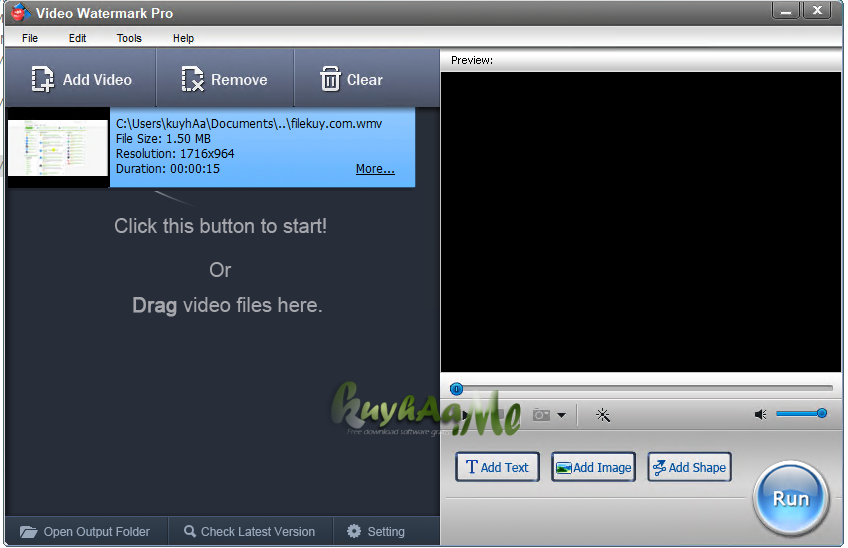This screenshot has width=848, height=548.
Task: Open the Tools menu
Action: (x=129, y=38)
